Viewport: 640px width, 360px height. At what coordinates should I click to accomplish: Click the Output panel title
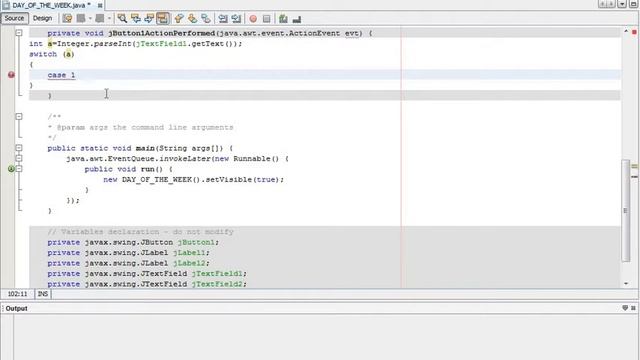(x=17, y=308)
